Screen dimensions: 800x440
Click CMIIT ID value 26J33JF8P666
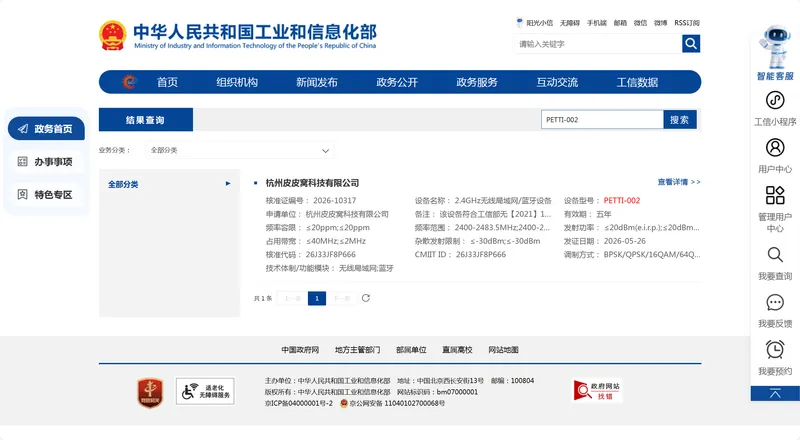(x=481, y=254)
